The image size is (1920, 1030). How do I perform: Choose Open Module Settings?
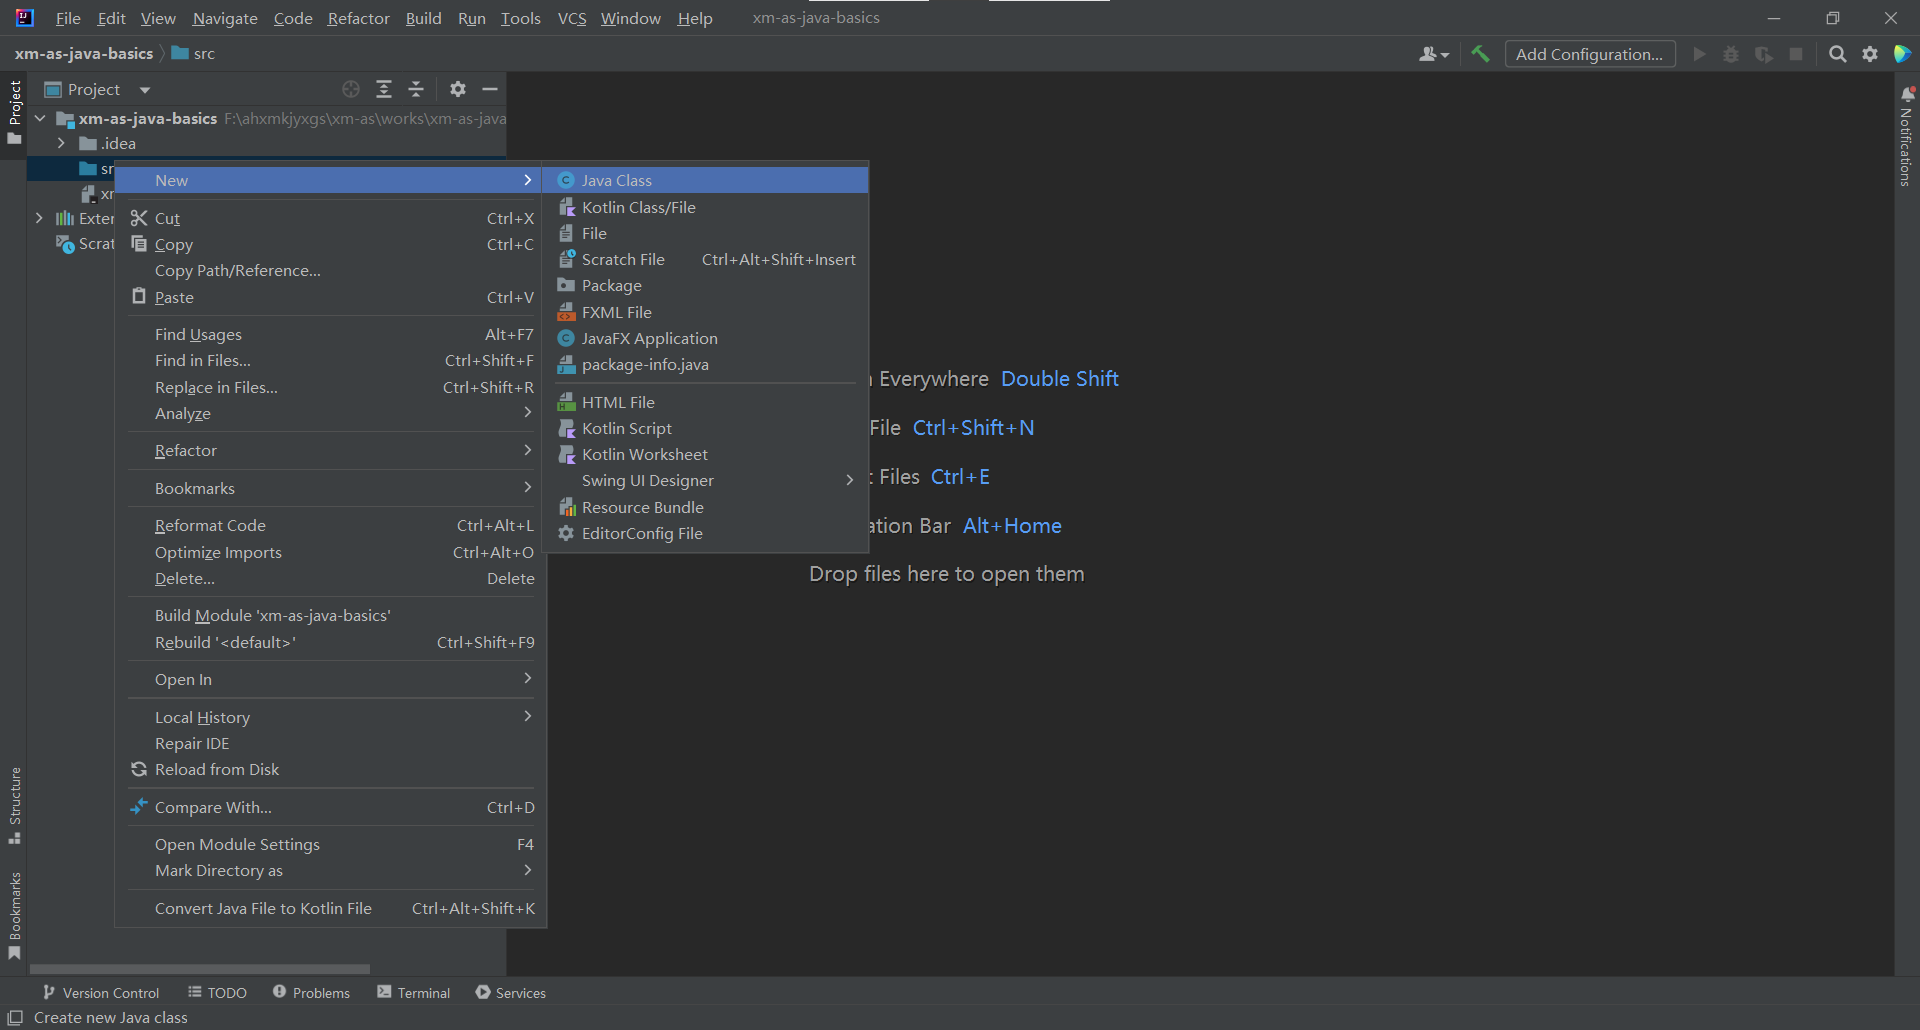331,844
